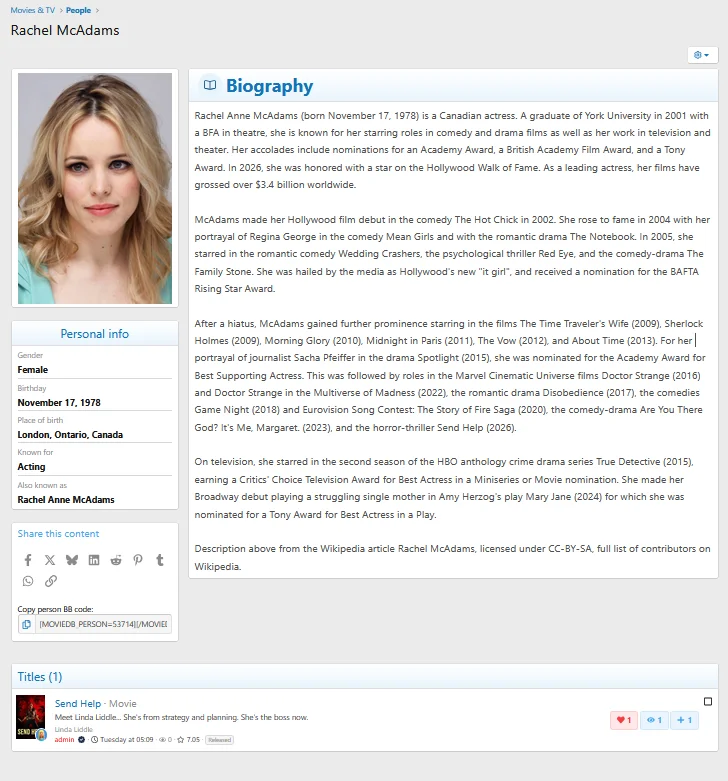Copy page link chain icon
728x781 pixels.
coord(51,581)
